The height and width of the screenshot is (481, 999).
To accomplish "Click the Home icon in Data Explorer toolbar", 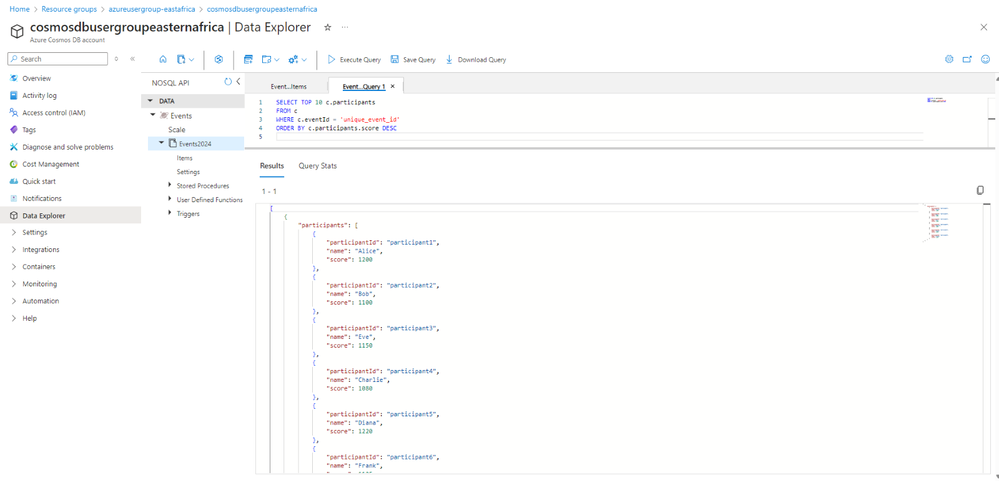I will [162, 59].
